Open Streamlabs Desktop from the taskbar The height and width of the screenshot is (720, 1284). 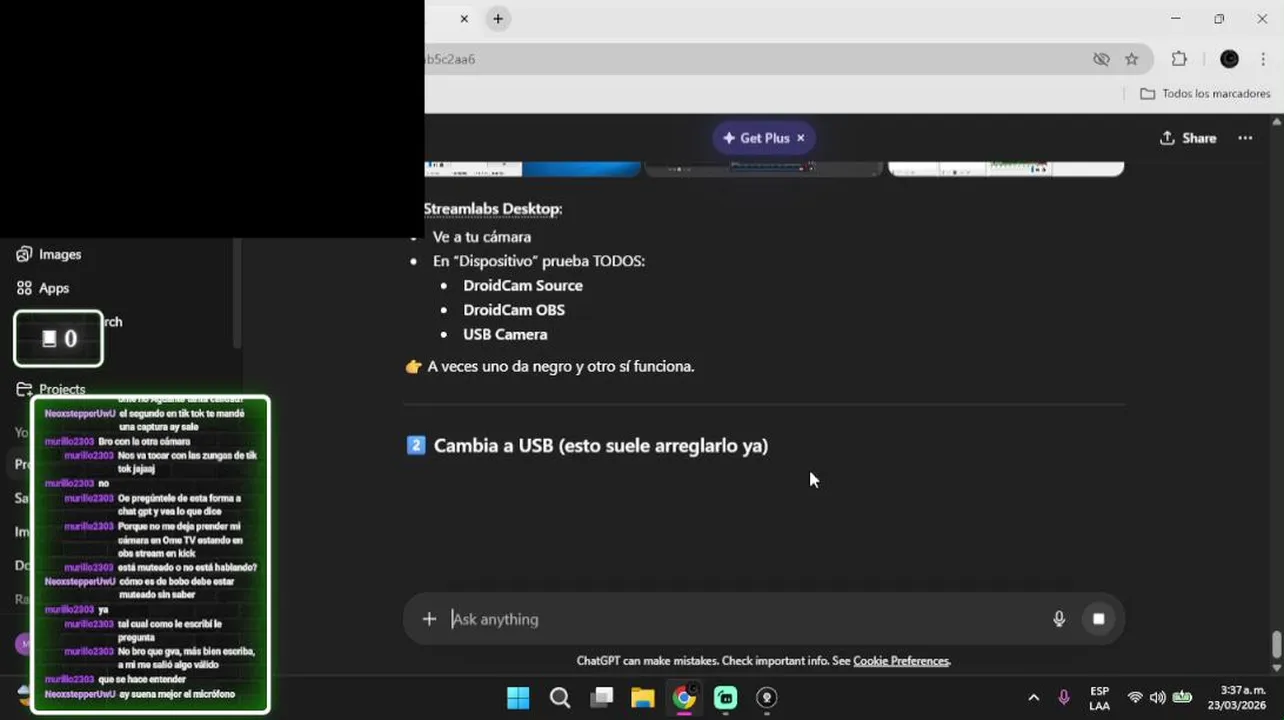(726, 698)
